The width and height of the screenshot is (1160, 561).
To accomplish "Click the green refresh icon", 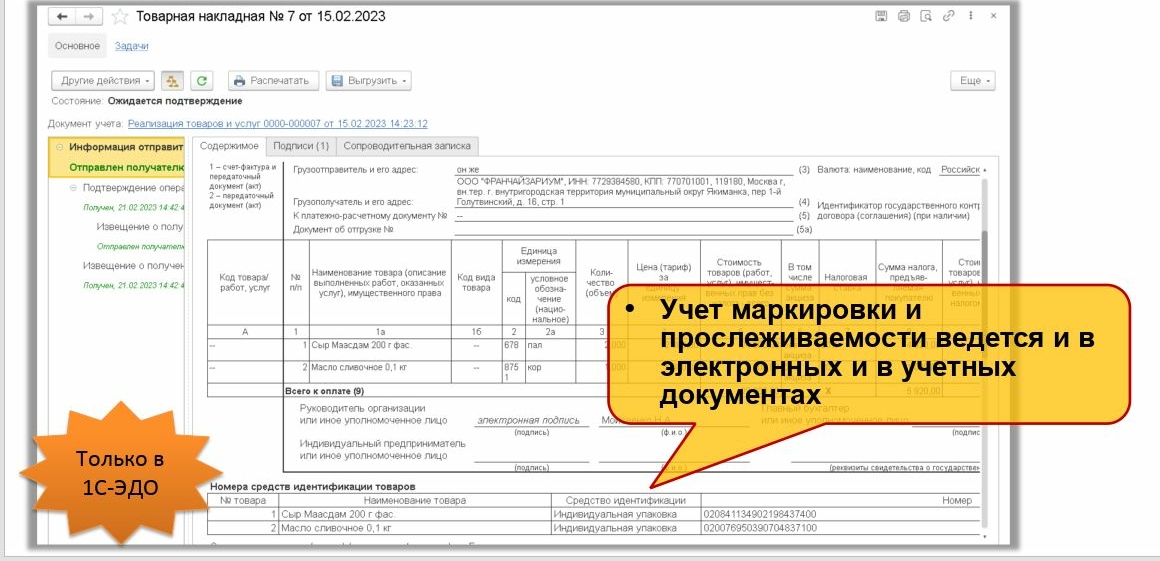I will pos(202,81).
